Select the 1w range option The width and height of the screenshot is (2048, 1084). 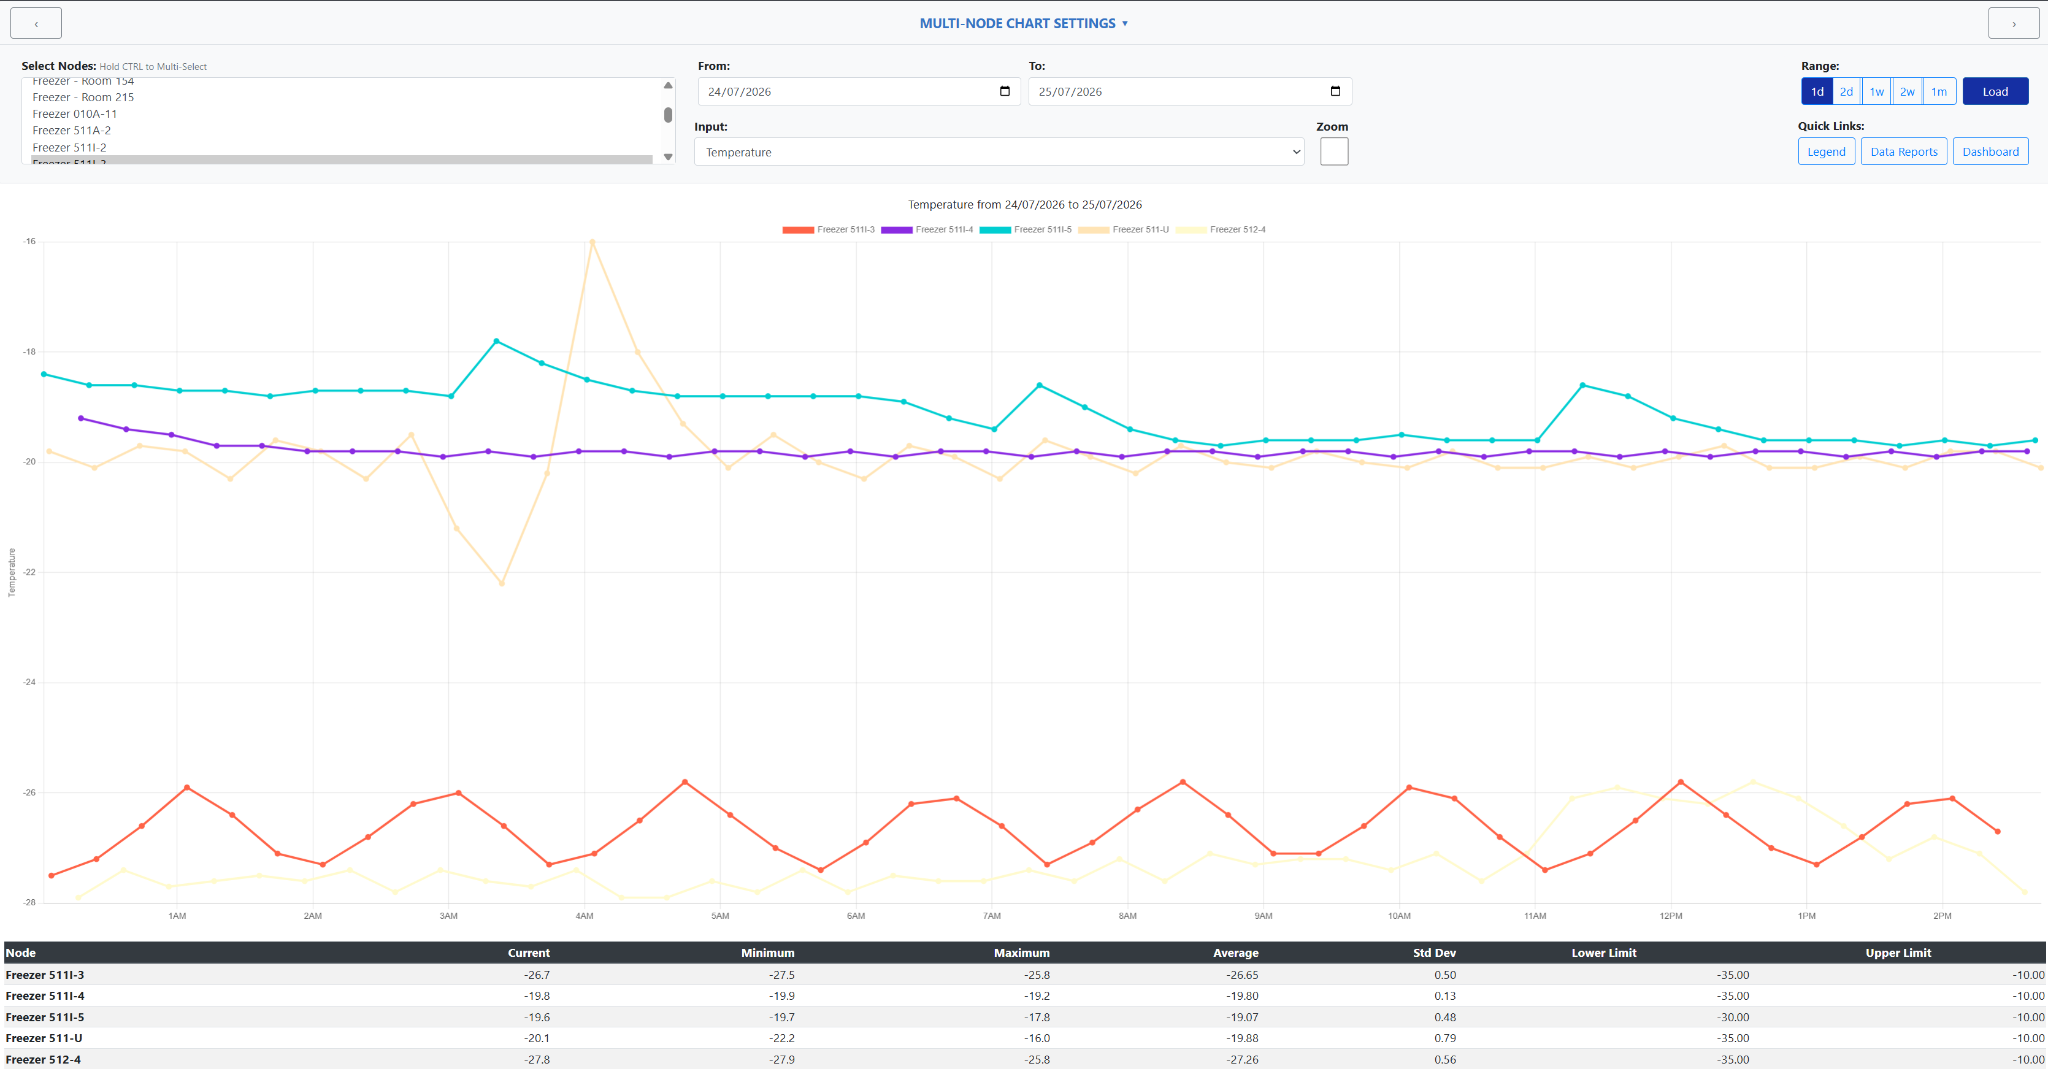point(1877,91)
